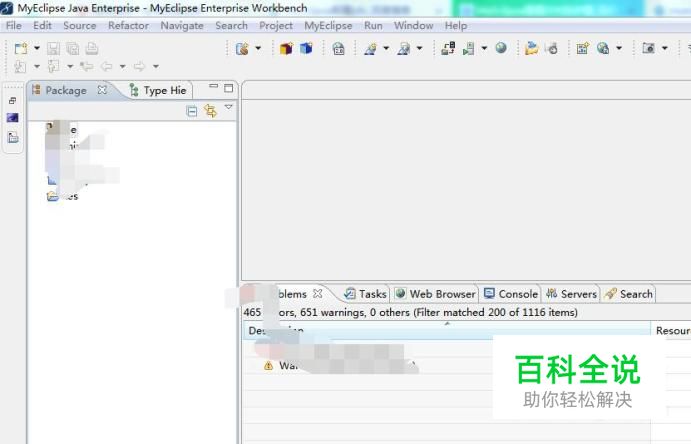Click Collapse All in Package Explorer

point(192,111)
